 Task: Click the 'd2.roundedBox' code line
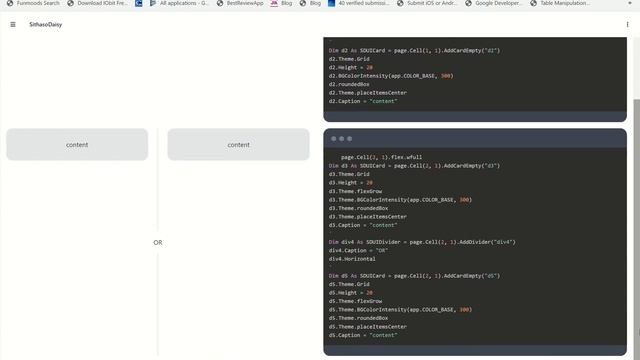pos(349,84)
